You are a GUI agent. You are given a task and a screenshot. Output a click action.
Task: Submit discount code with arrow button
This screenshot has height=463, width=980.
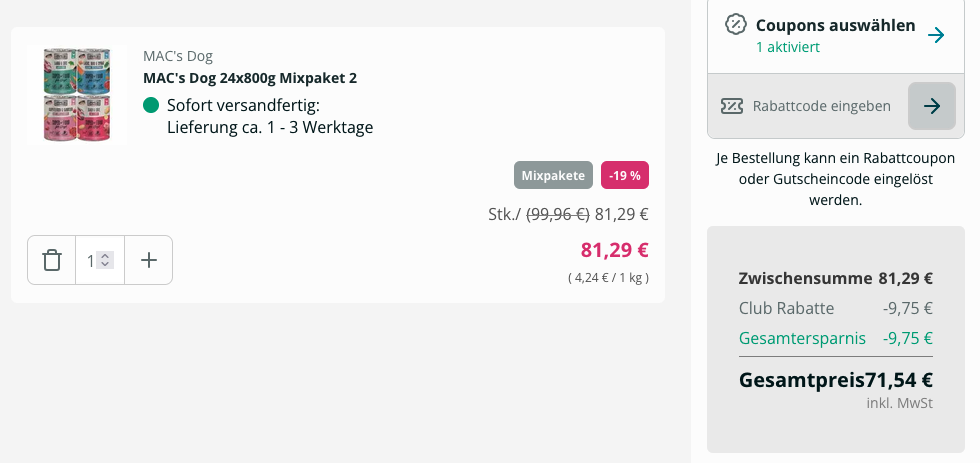932,106
